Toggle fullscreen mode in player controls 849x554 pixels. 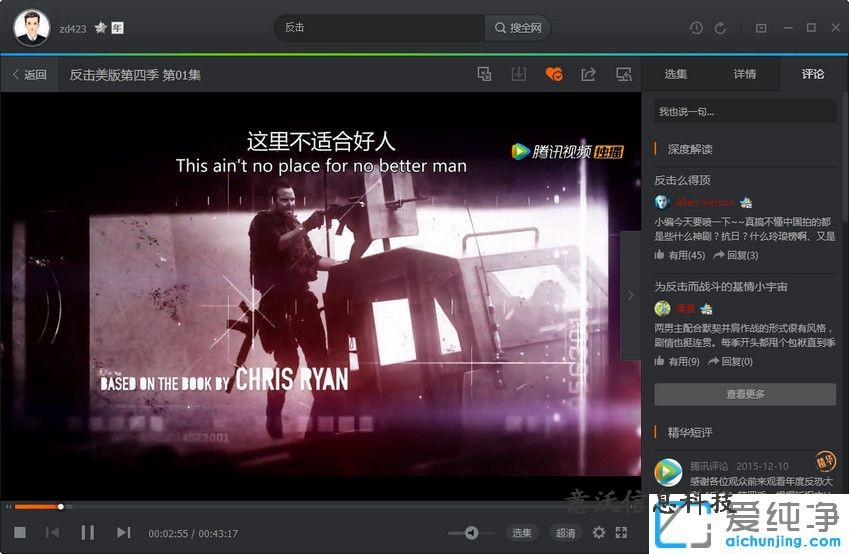coord(622,533)
